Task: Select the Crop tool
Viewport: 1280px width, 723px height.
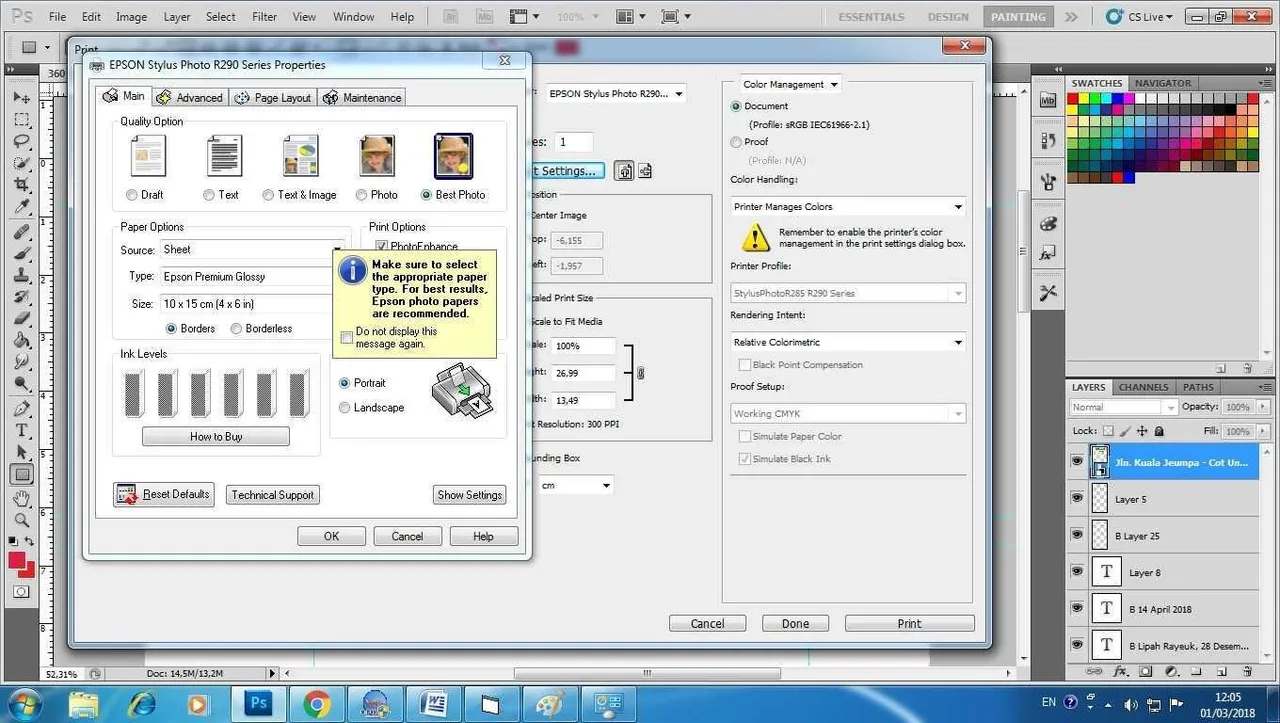Action: click(x=21, y=185)
